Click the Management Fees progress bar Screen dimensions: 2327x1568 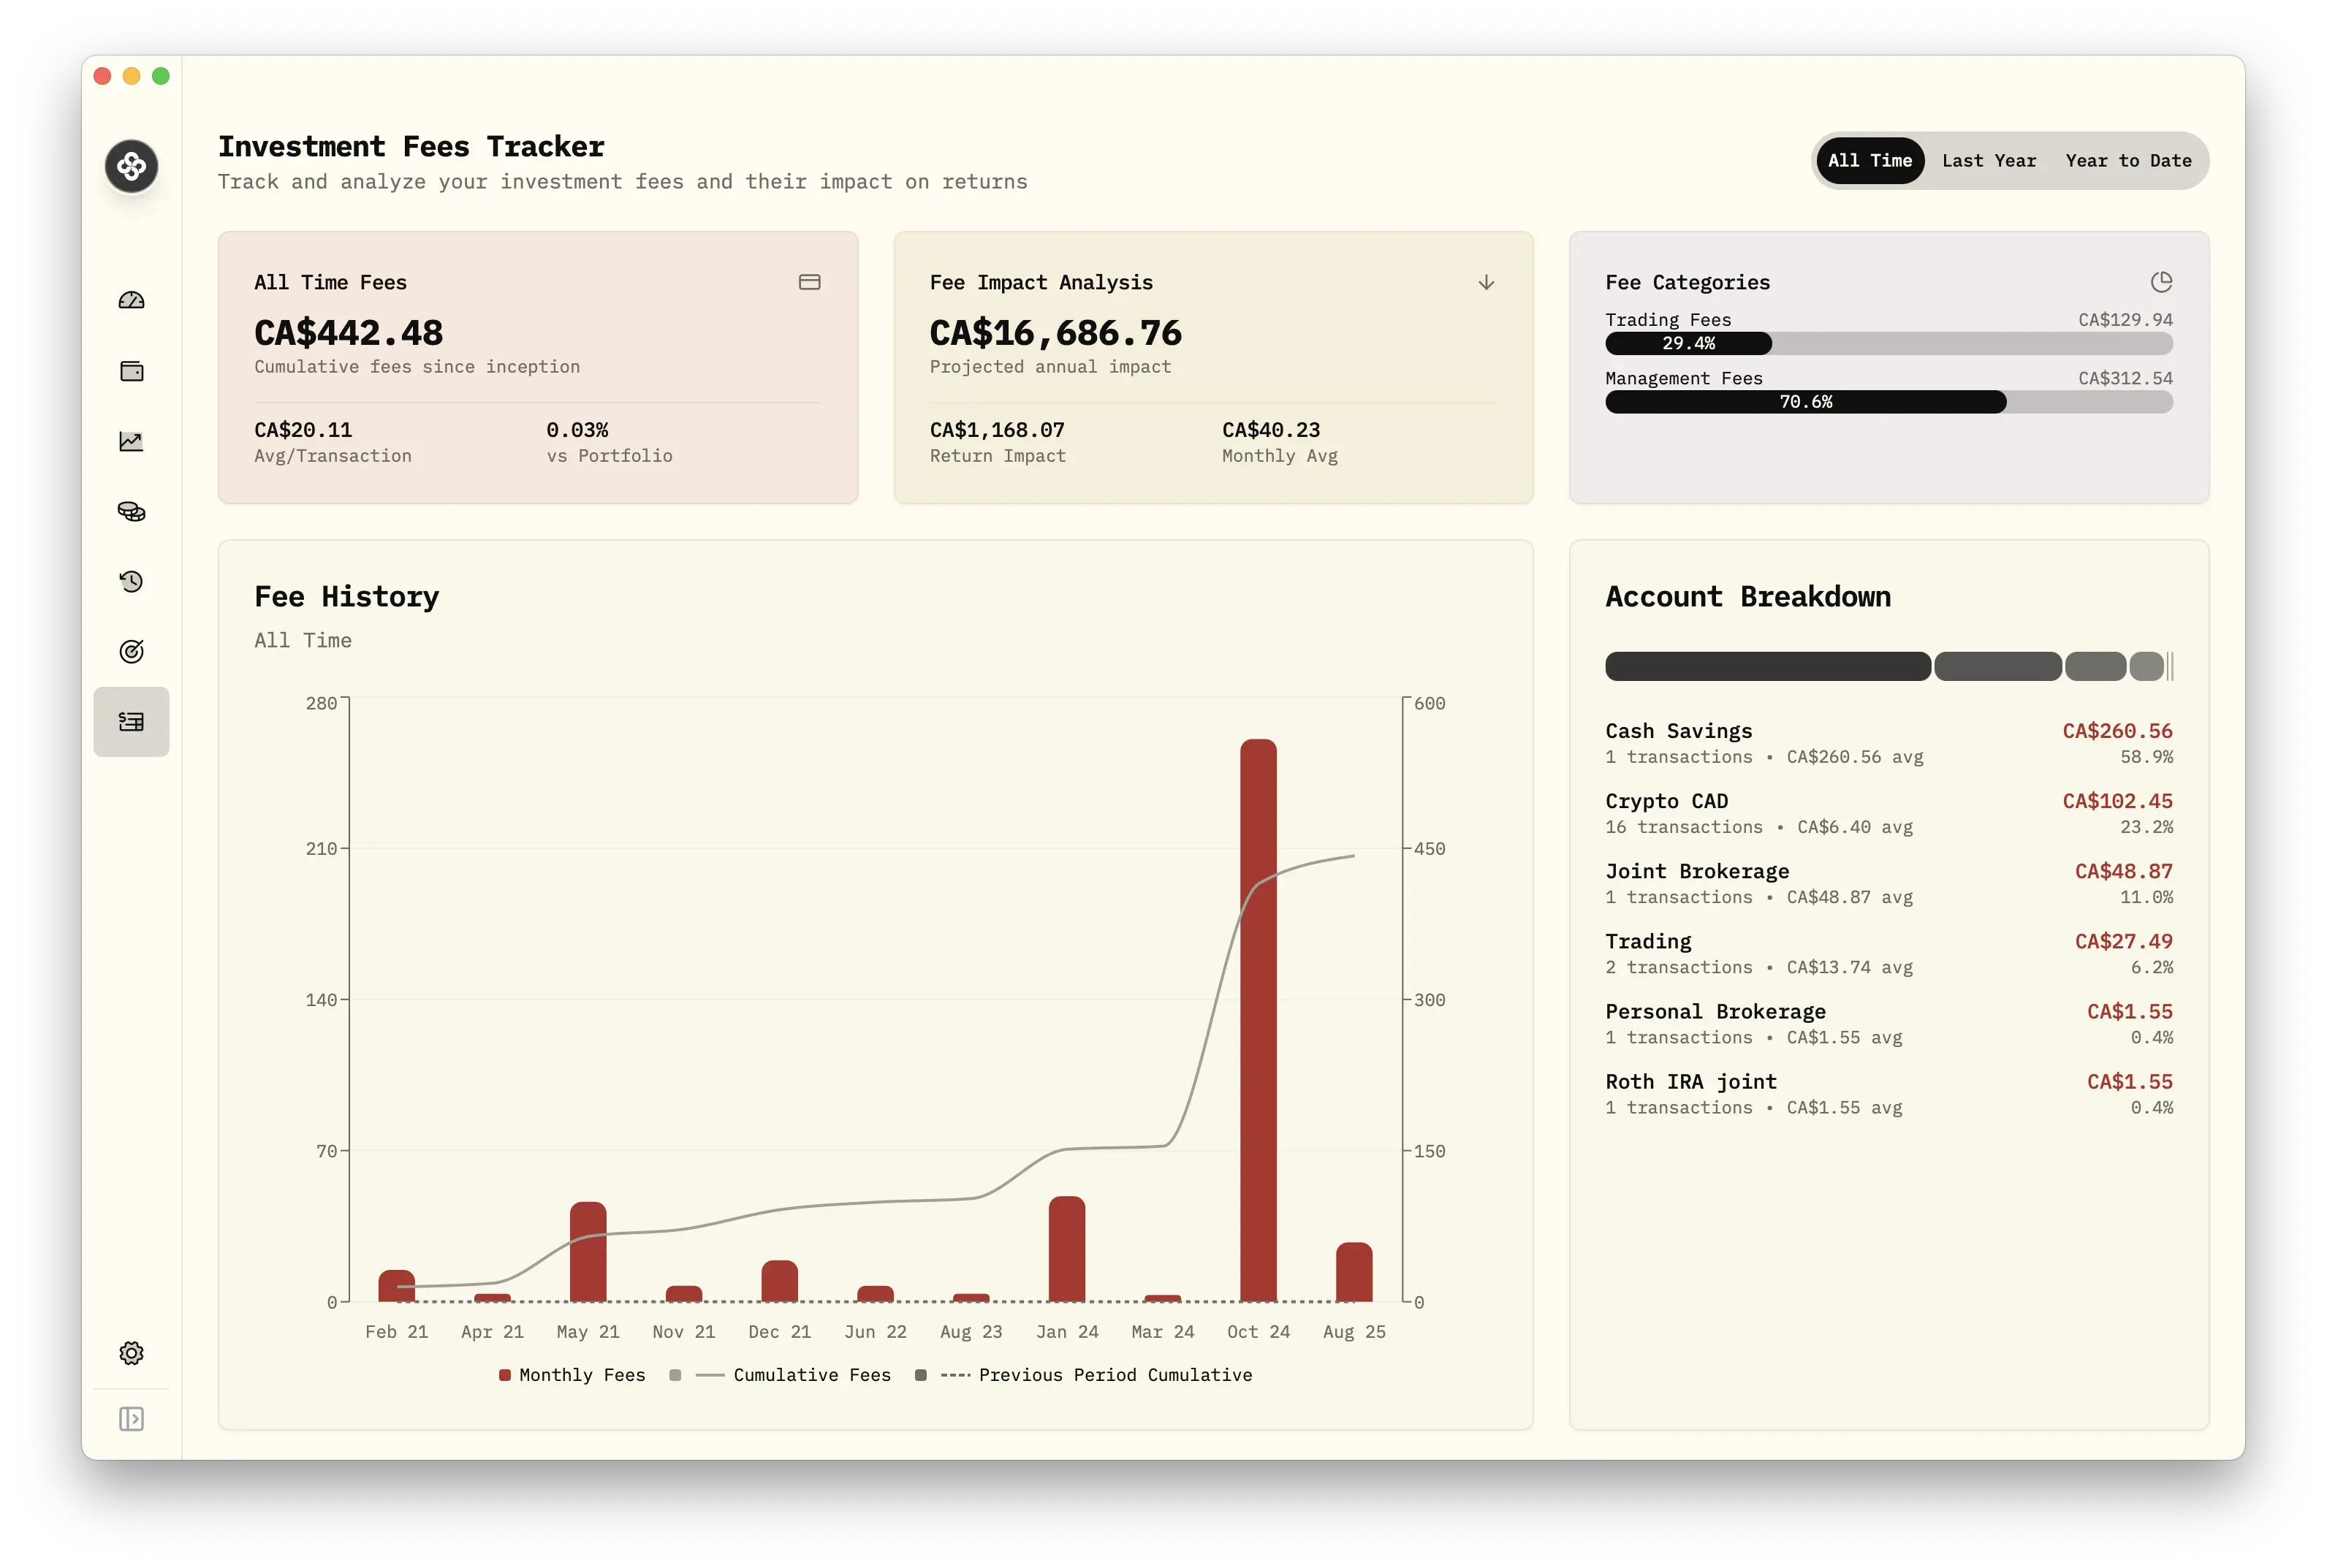pyautogui.click(x=1888, y=402)
